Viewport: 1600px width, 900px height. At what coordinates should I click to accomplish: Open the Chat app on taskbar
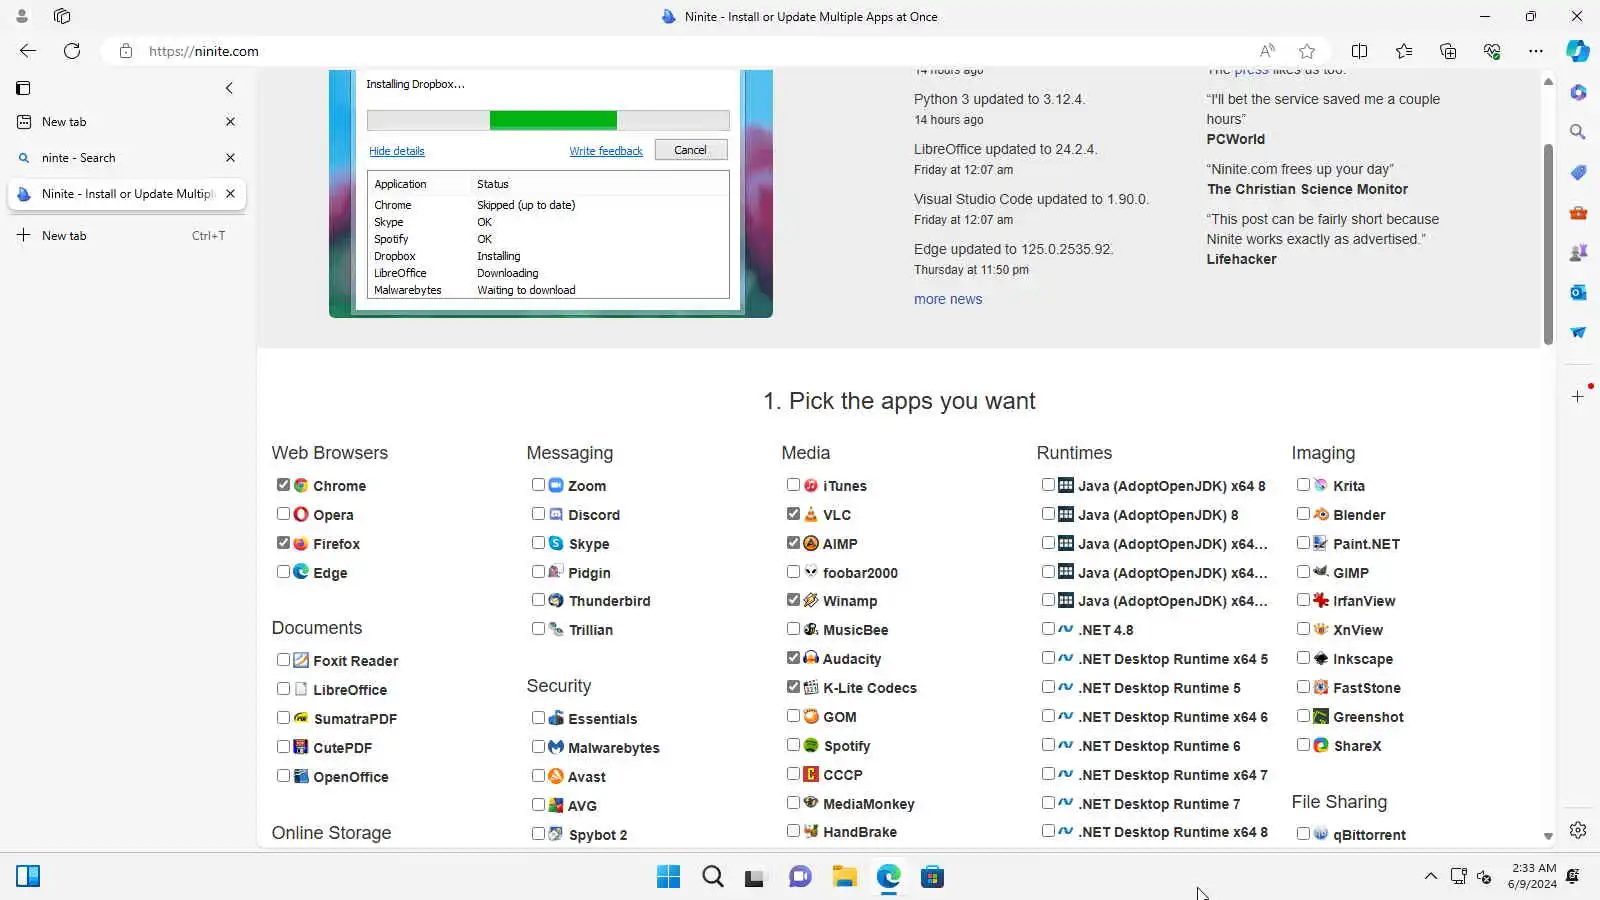[x=800, y=877]
